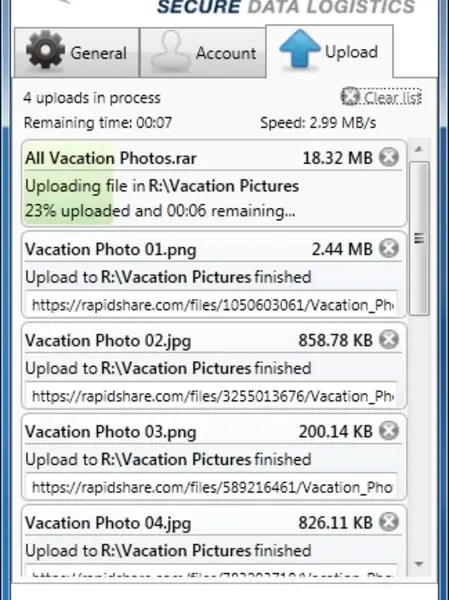Remove Vacation Photo 04.jpg entry

[389, 522]
